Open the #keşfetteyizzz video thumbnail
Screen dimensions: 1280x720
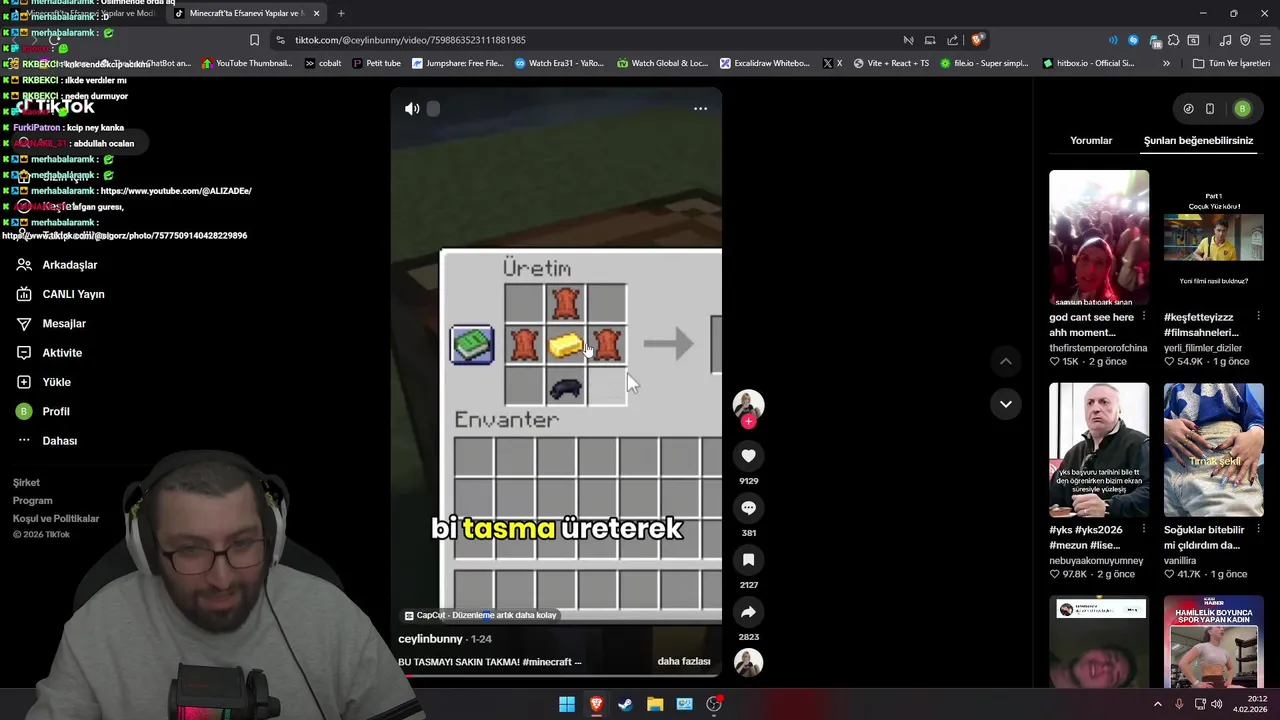1213,237
